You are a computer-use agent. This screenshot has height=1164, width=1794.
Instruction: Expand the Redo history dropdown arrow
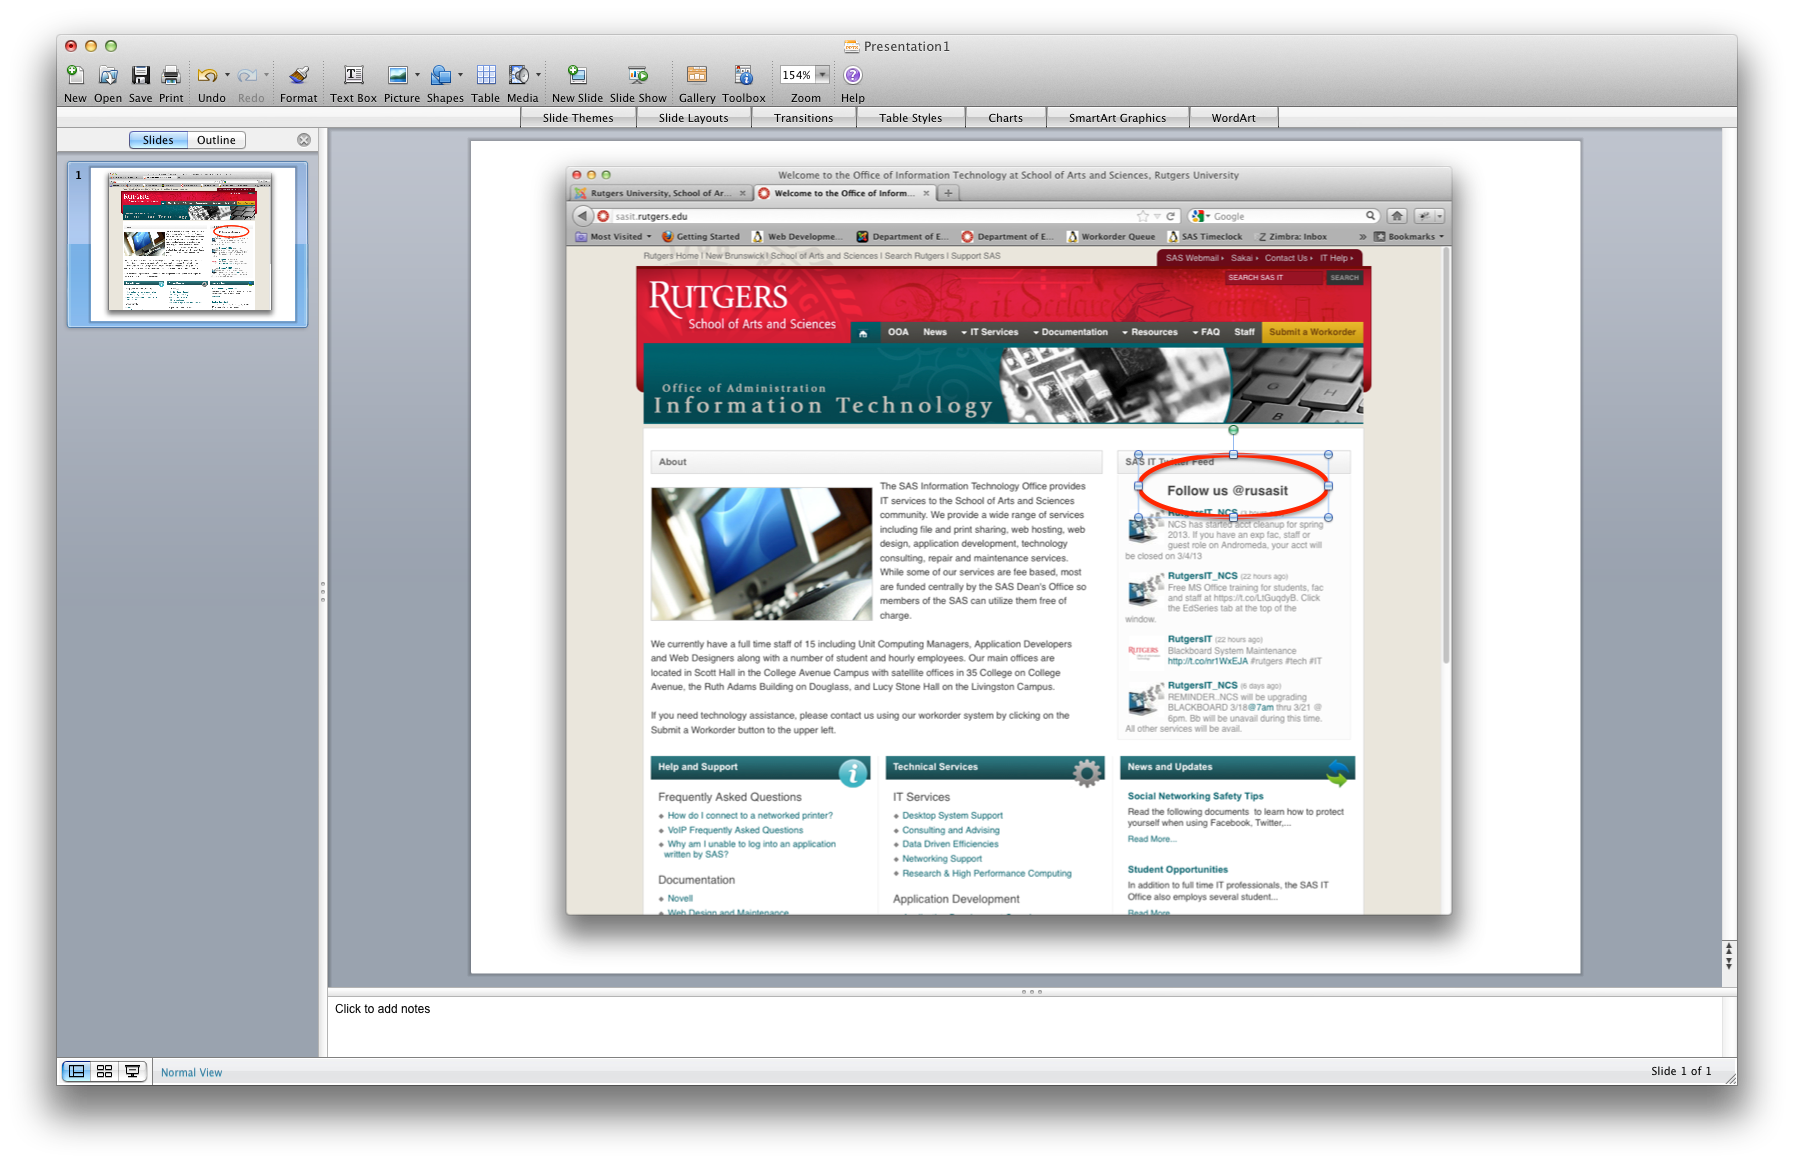266,75
